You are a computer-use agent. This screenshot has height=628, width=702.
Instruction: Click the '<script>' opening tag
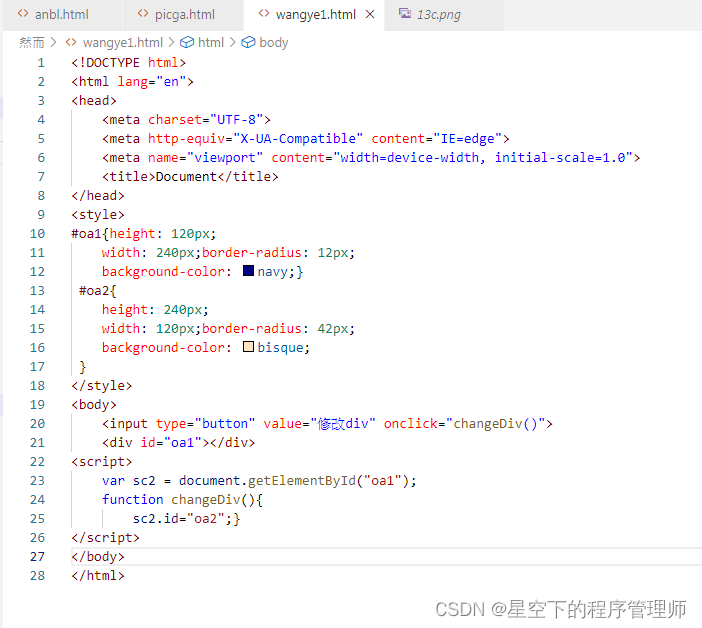(102, 462)
